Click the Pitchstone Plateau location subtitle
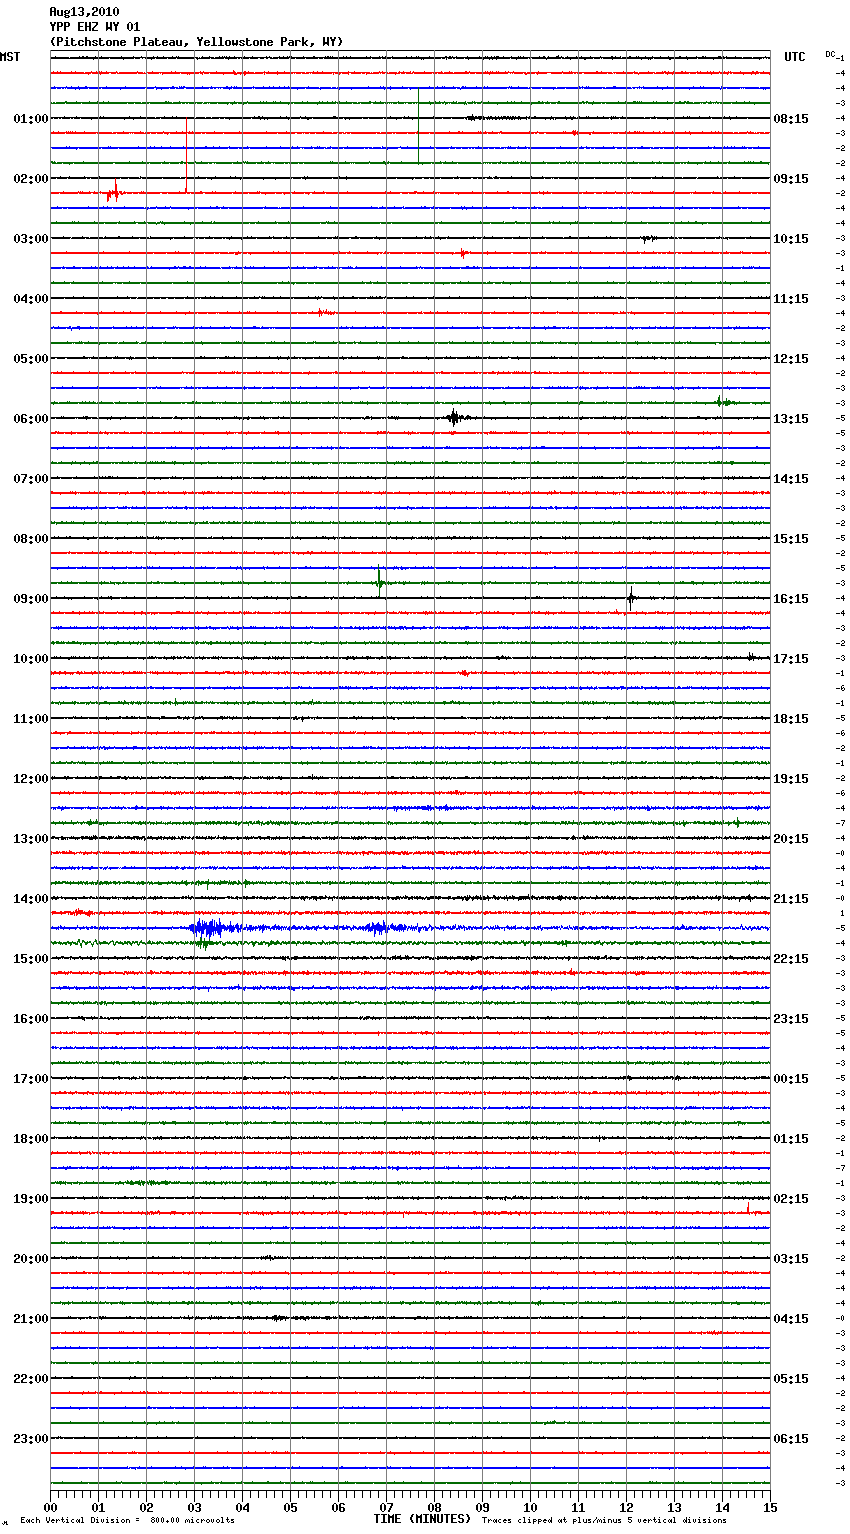 [x=196, y=42]
